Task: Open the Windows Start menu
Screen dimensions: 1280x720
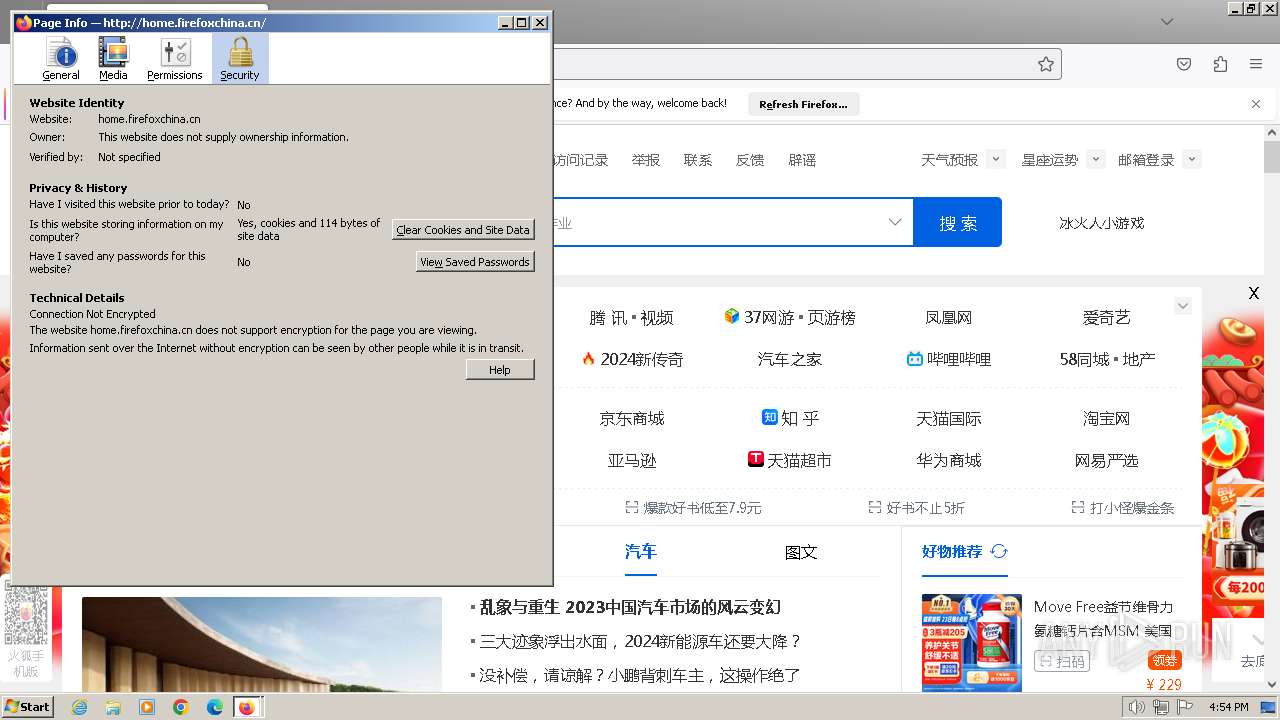Action: click(x=28, y=707)
